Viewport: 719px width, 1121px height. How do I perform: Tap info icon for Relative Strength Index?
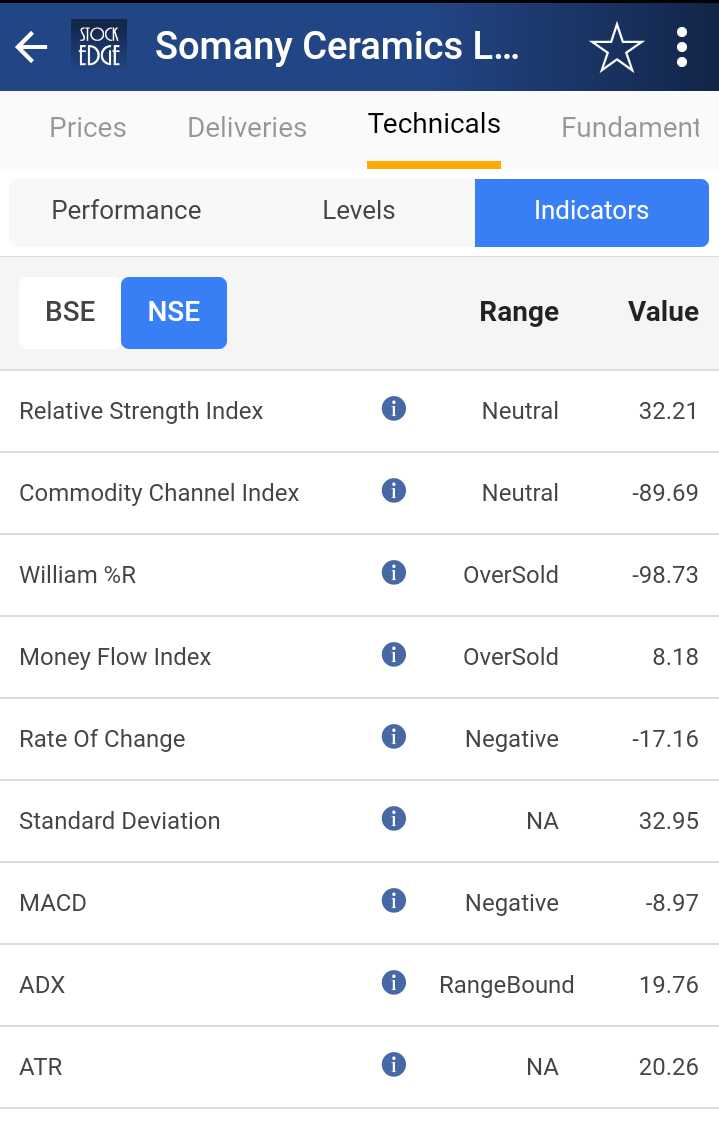pyautogui.click(x=394, y=408)
